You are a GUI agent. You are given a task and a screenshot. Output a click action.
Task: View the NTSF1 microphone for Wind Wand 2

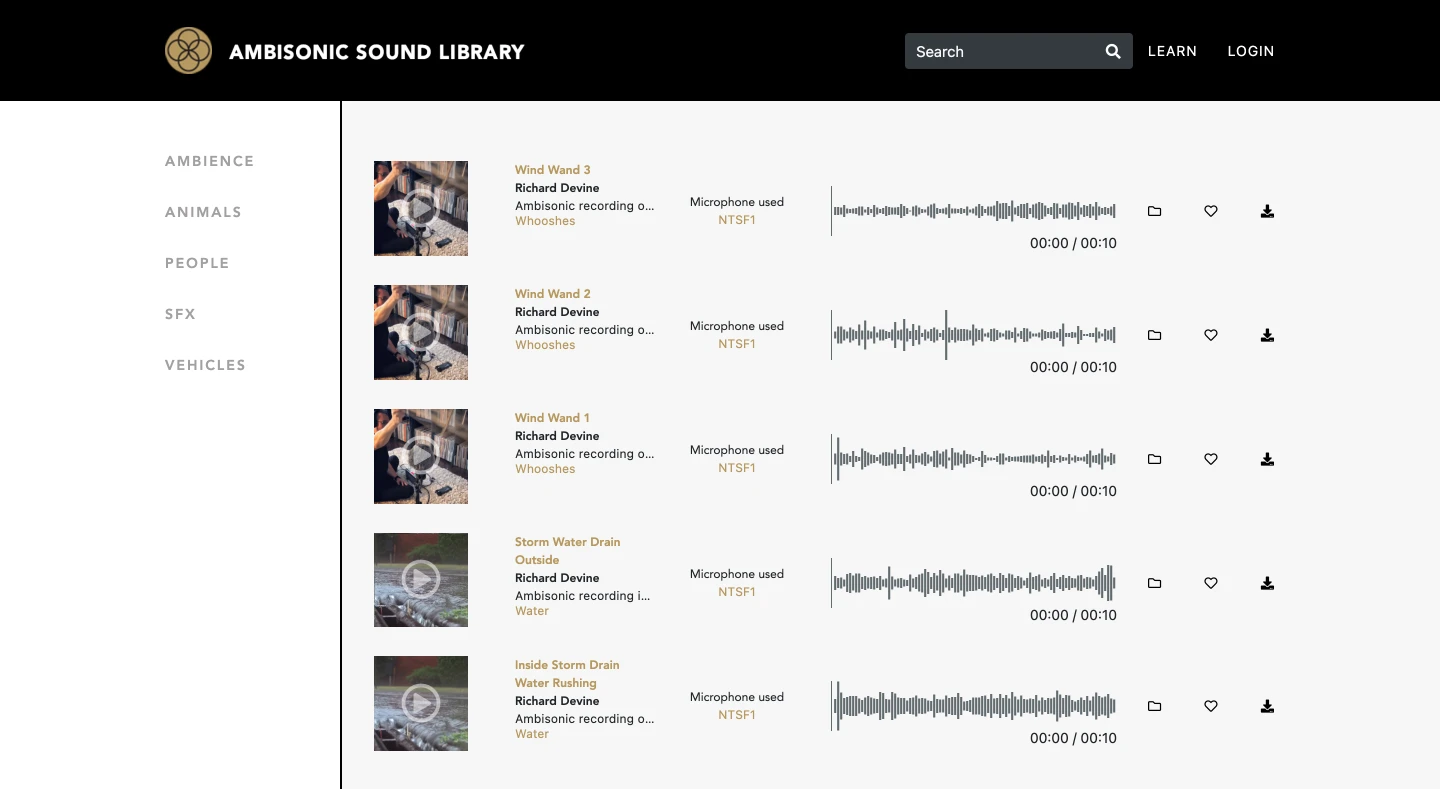click(x=737, y=344)
